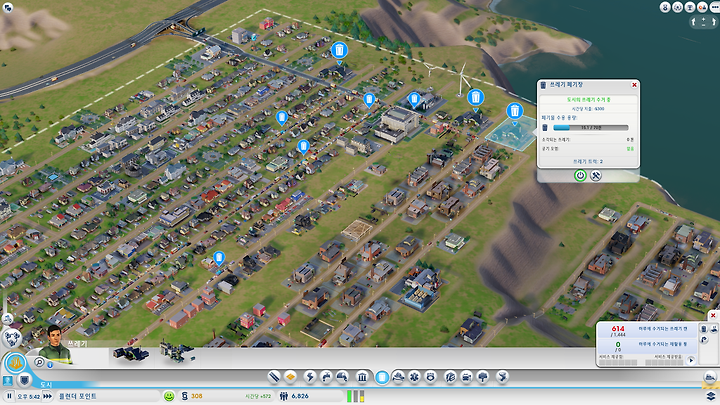Click the second top-right round icon
The width and height of the screenshot is (720, 405).
[677, 7]
